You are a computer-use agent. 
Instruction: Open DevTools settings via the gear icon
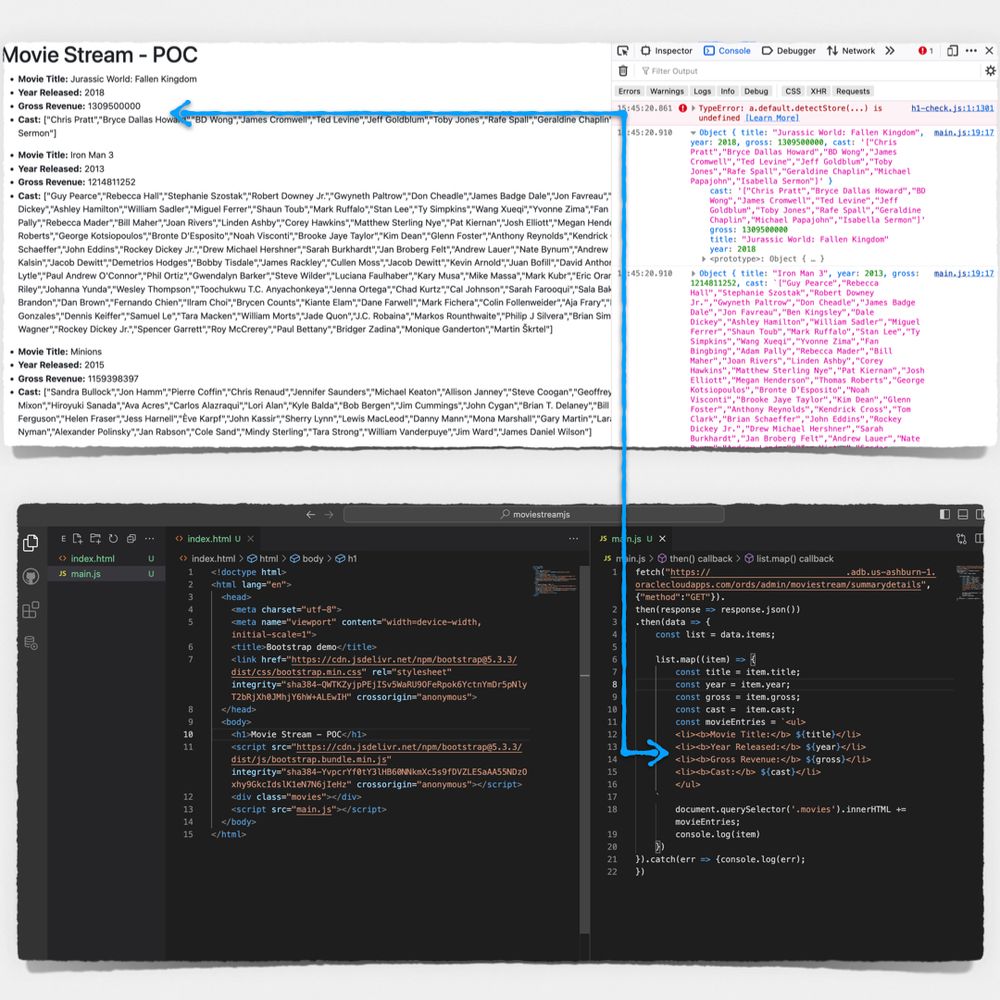[x=989, y=71]
